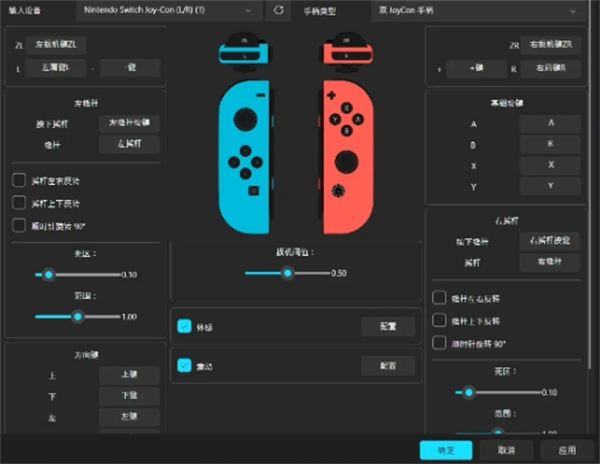The image size is (600, 464).
Task: Click the cancel (取消) button
Action: click(x=506, y=450)
